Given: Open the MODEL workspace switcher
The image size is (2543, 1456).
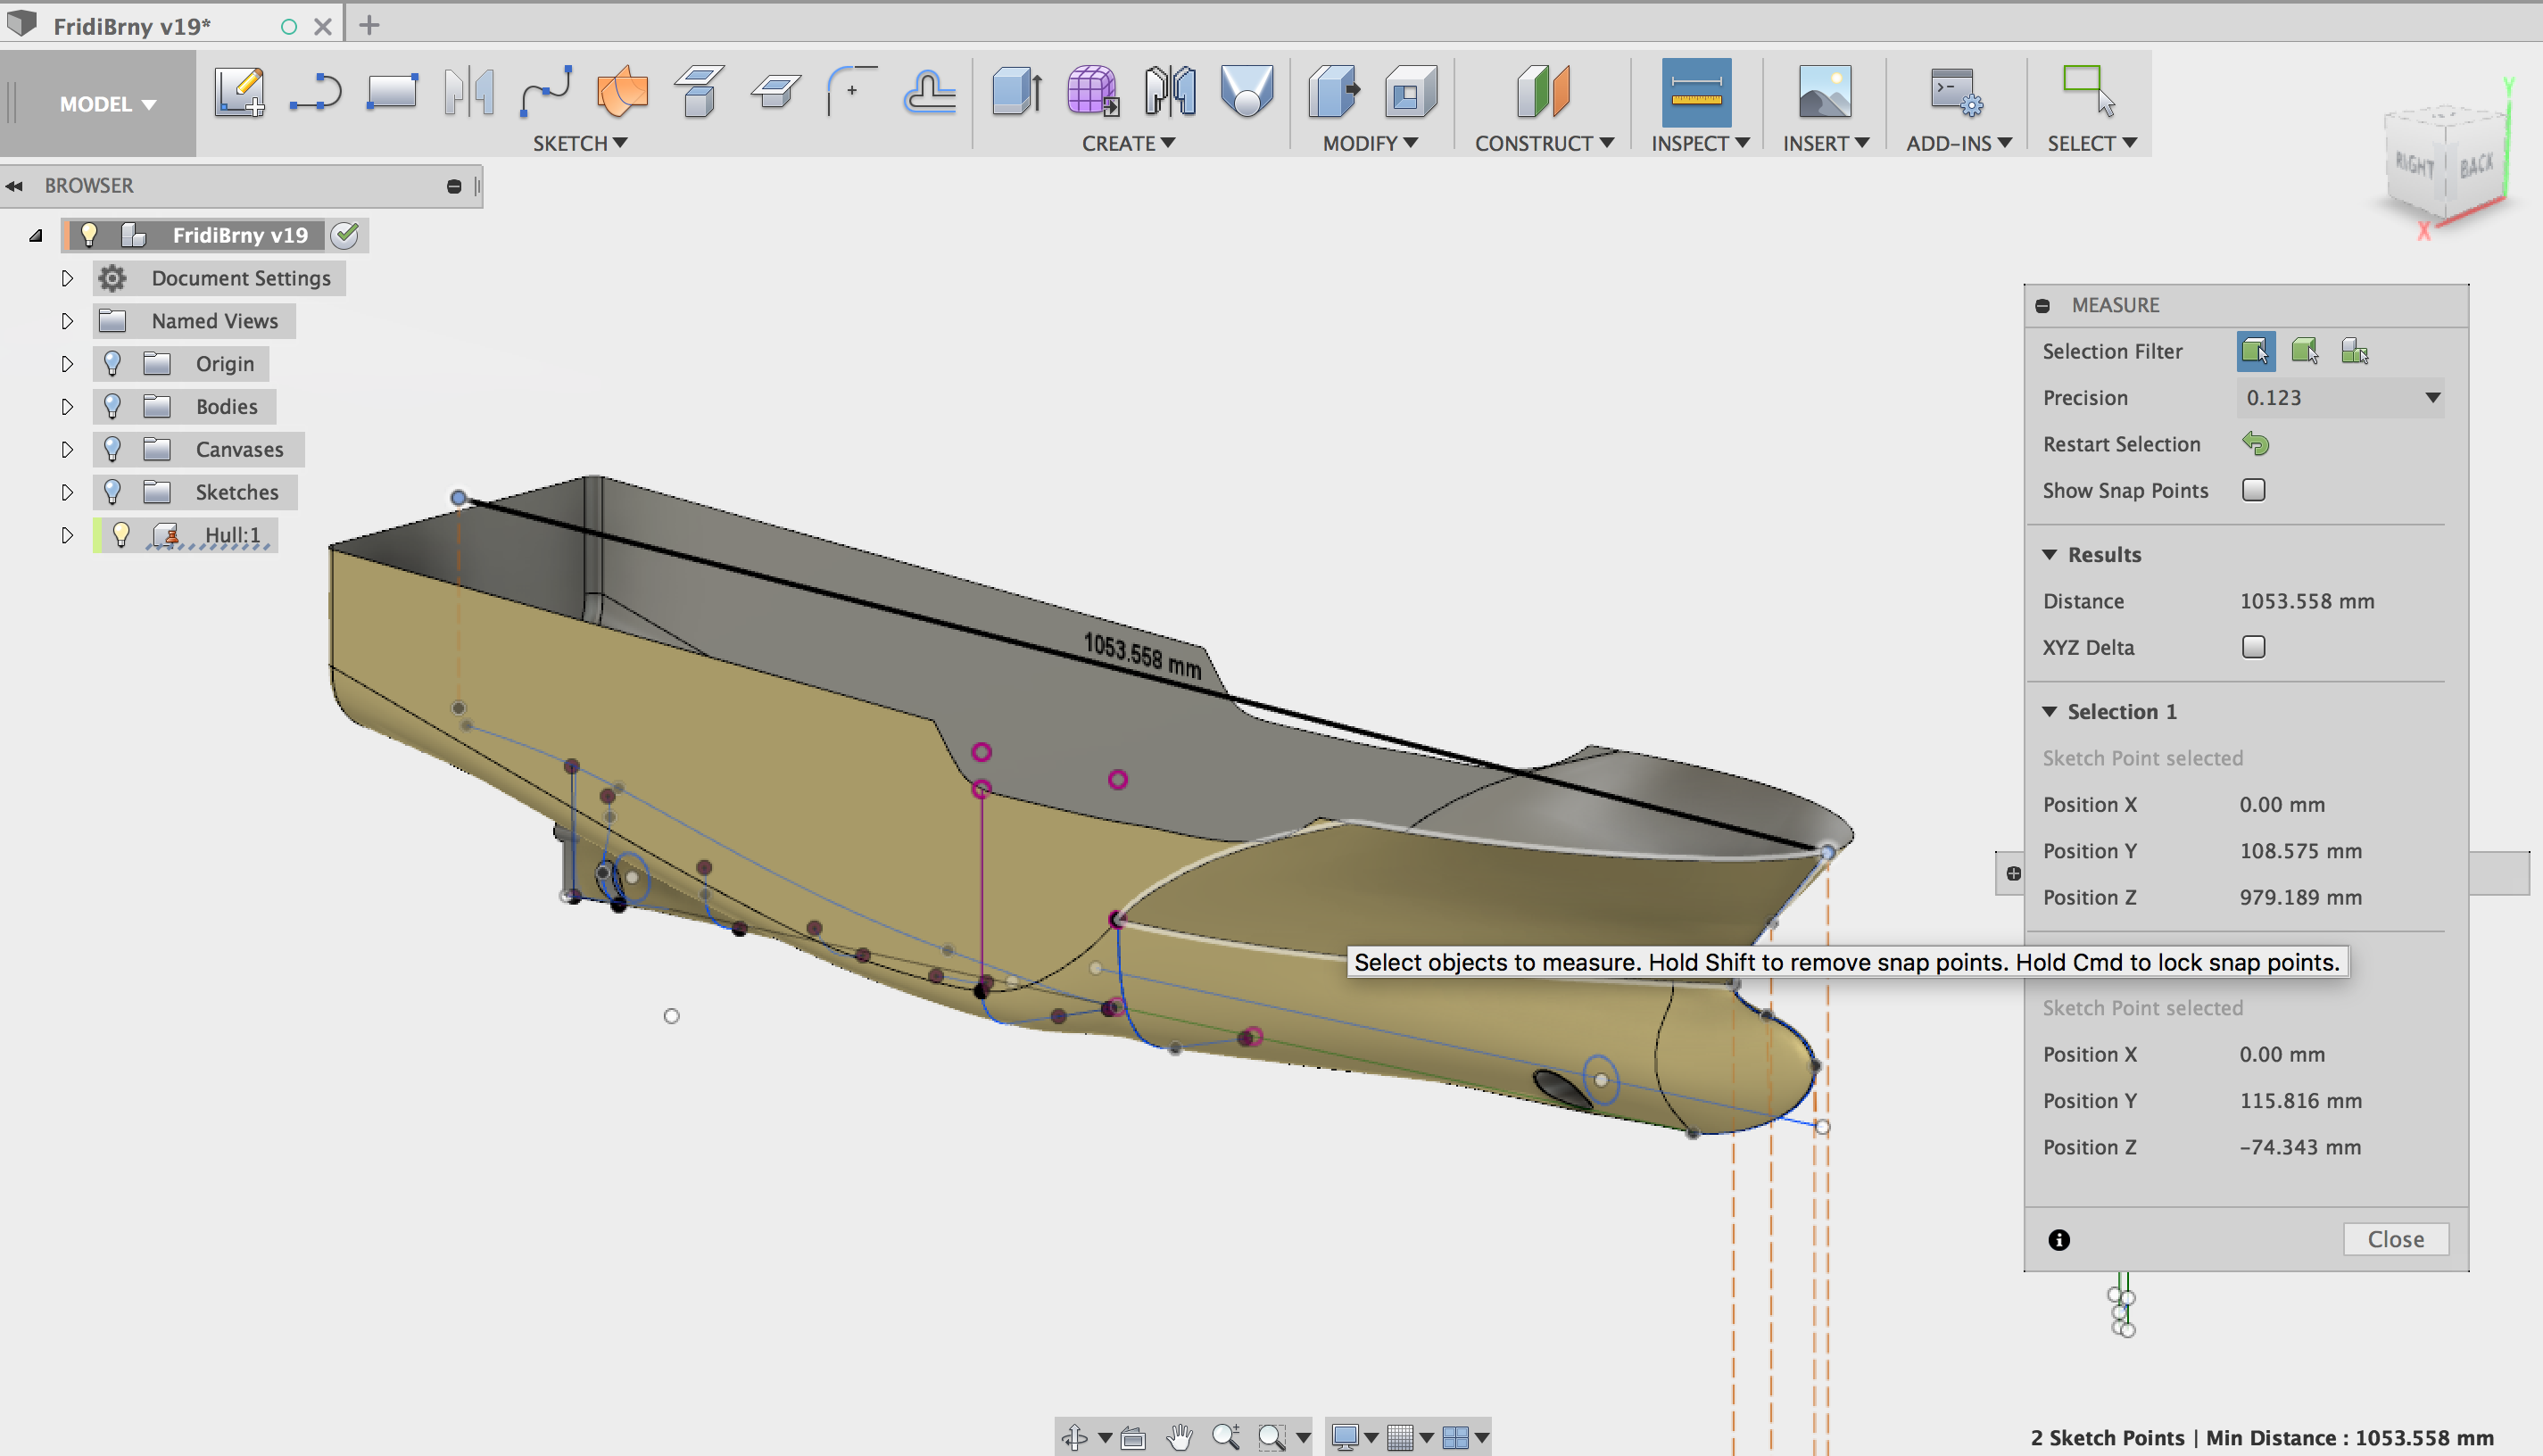Looking at the screenshot, I should pos(106,104).
